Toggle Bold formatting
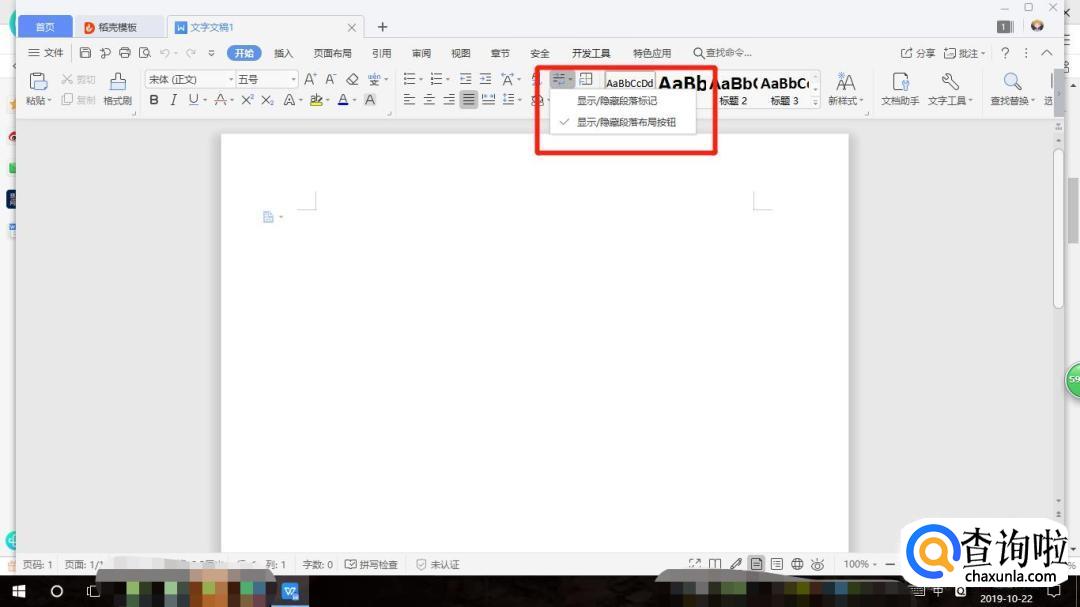 [154, 100]
